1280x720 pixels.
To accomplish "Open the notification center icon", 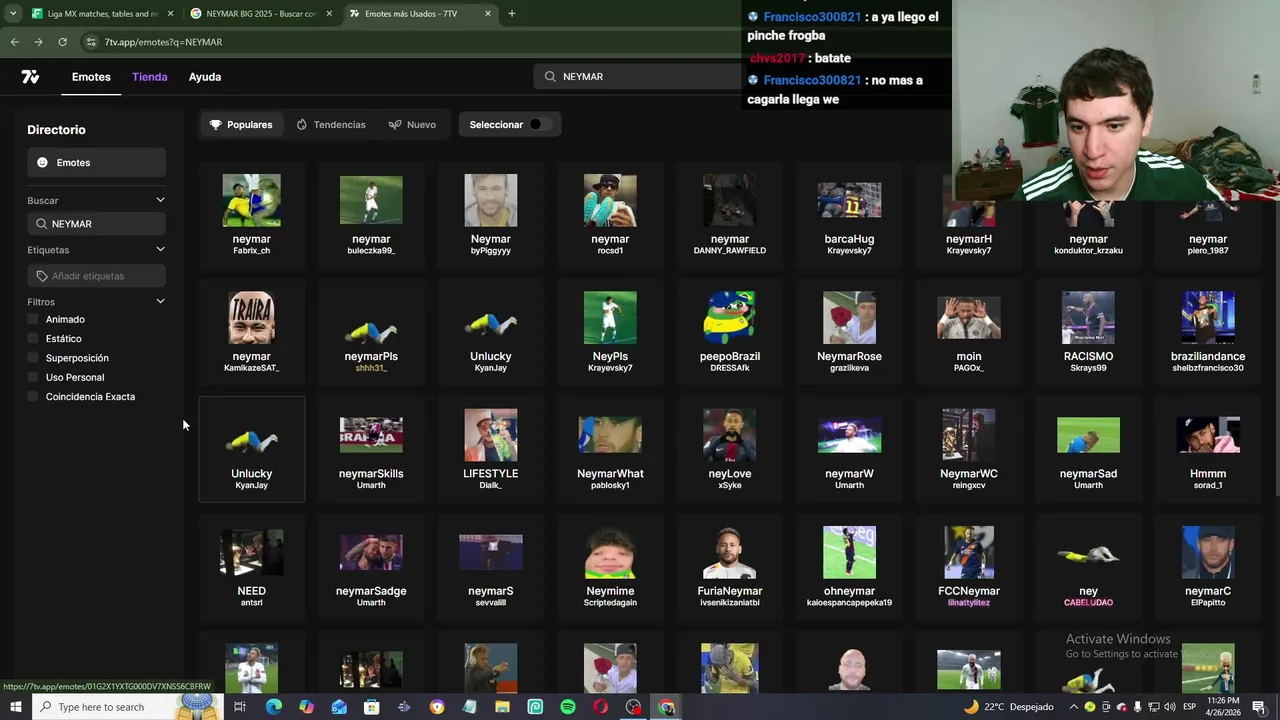I will coord(1259,707).
